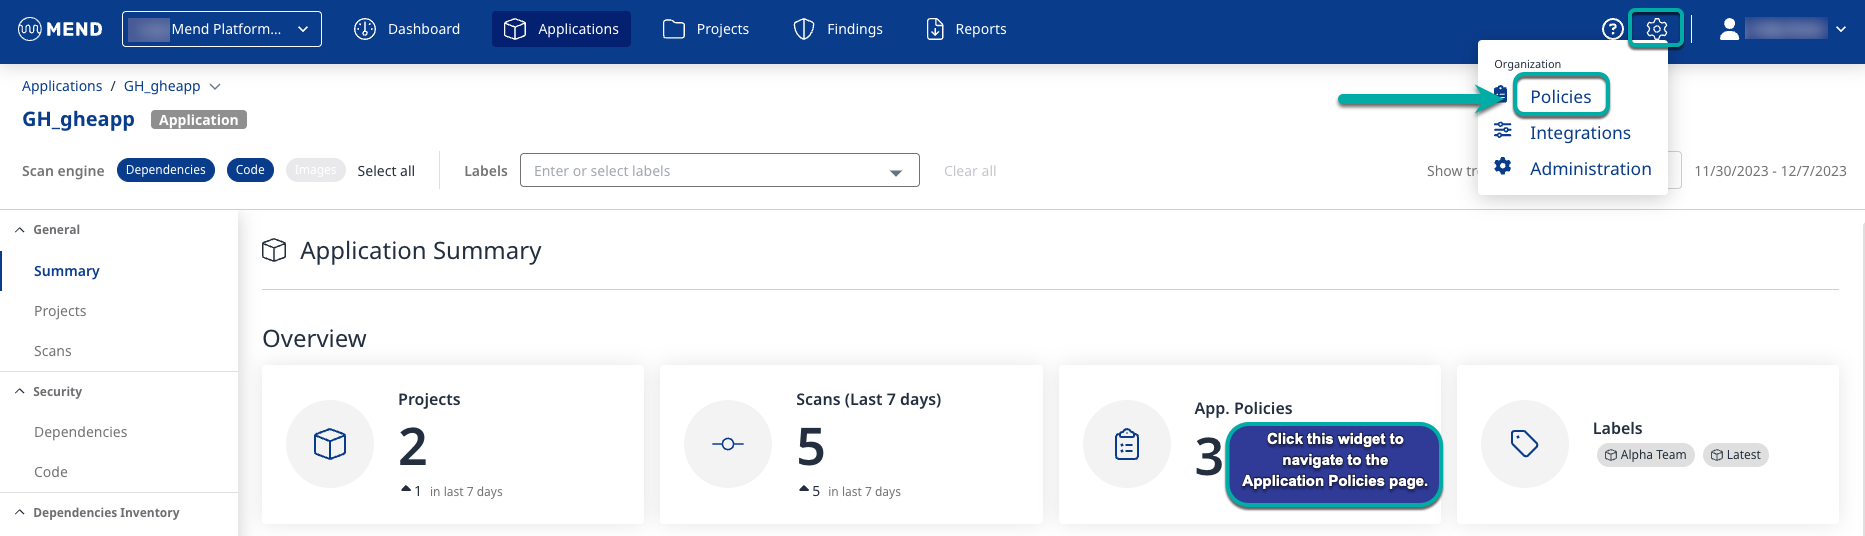
Task: Click the Projects cube icon in overview
Action: [330, 444]
